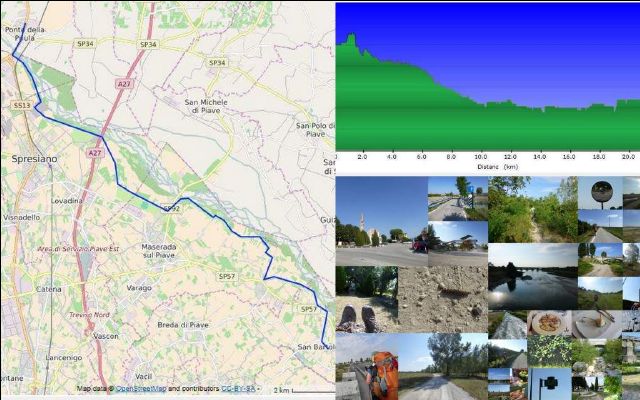The width and height of the screenshot is (640, 400).
Task: Open the CC-BY-SA license link
Action: (x=238, y=388)
